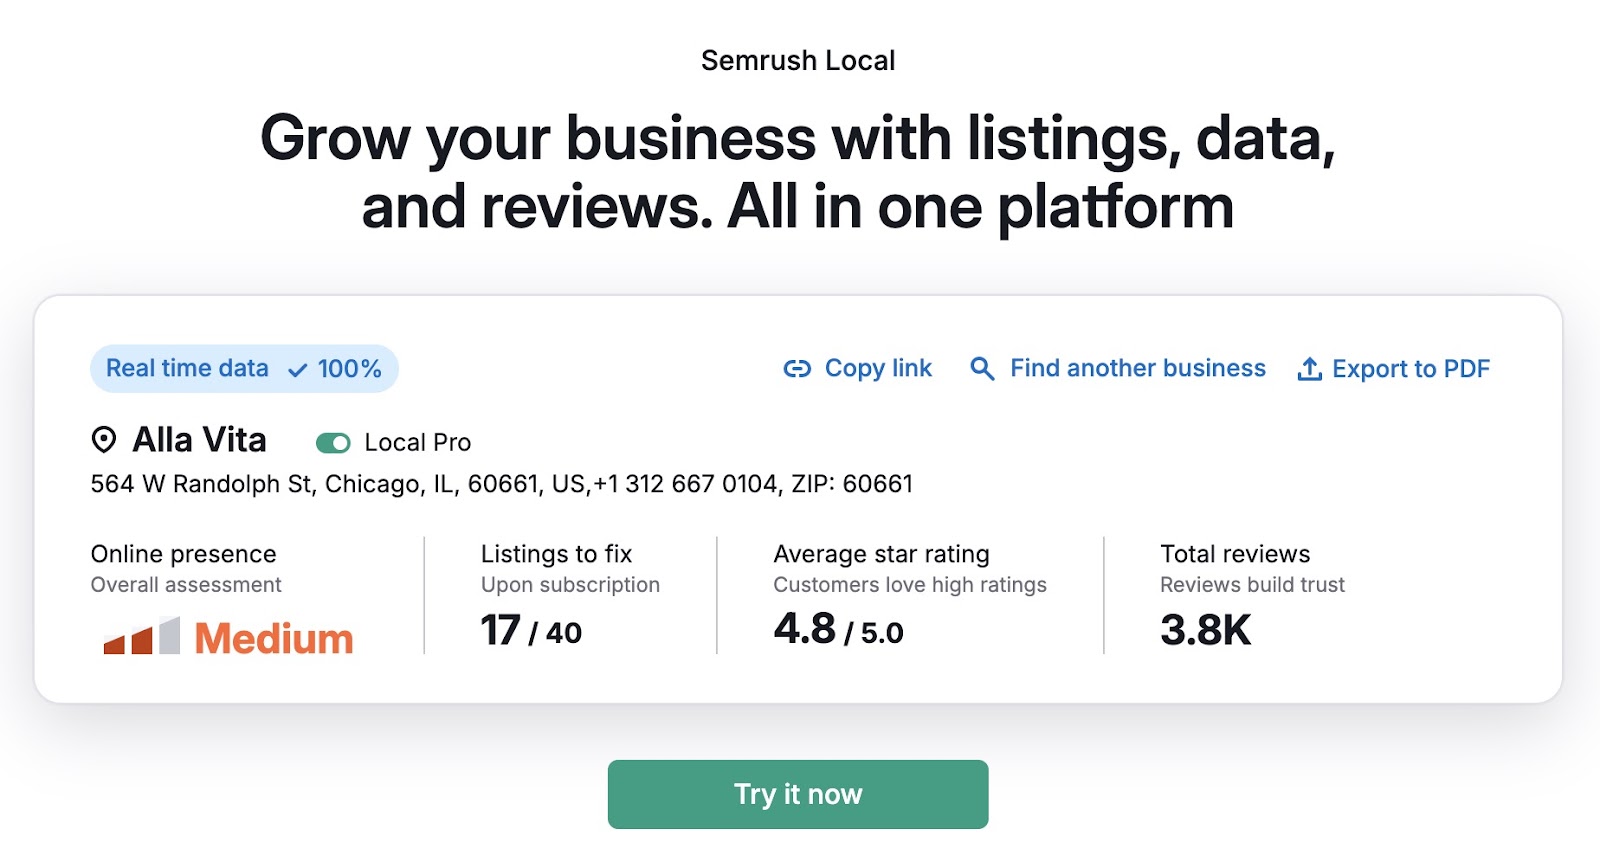The image size is (1600, 855).
Task: Click the Export to PDF upload icon
Action: pos(1308,368)
